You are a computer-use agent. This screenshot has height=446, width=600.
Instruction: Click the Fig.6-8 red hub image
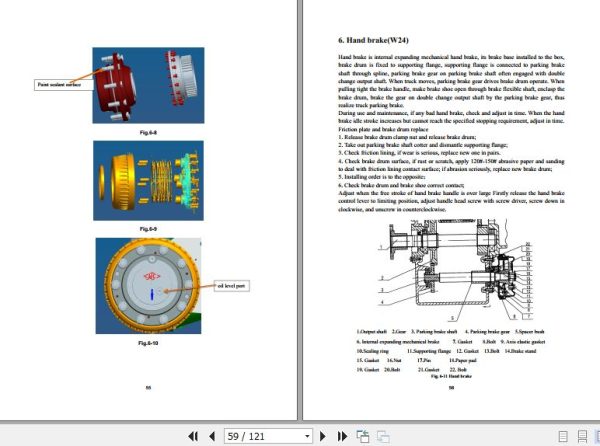pyautogui.click(x=148, y=85)
